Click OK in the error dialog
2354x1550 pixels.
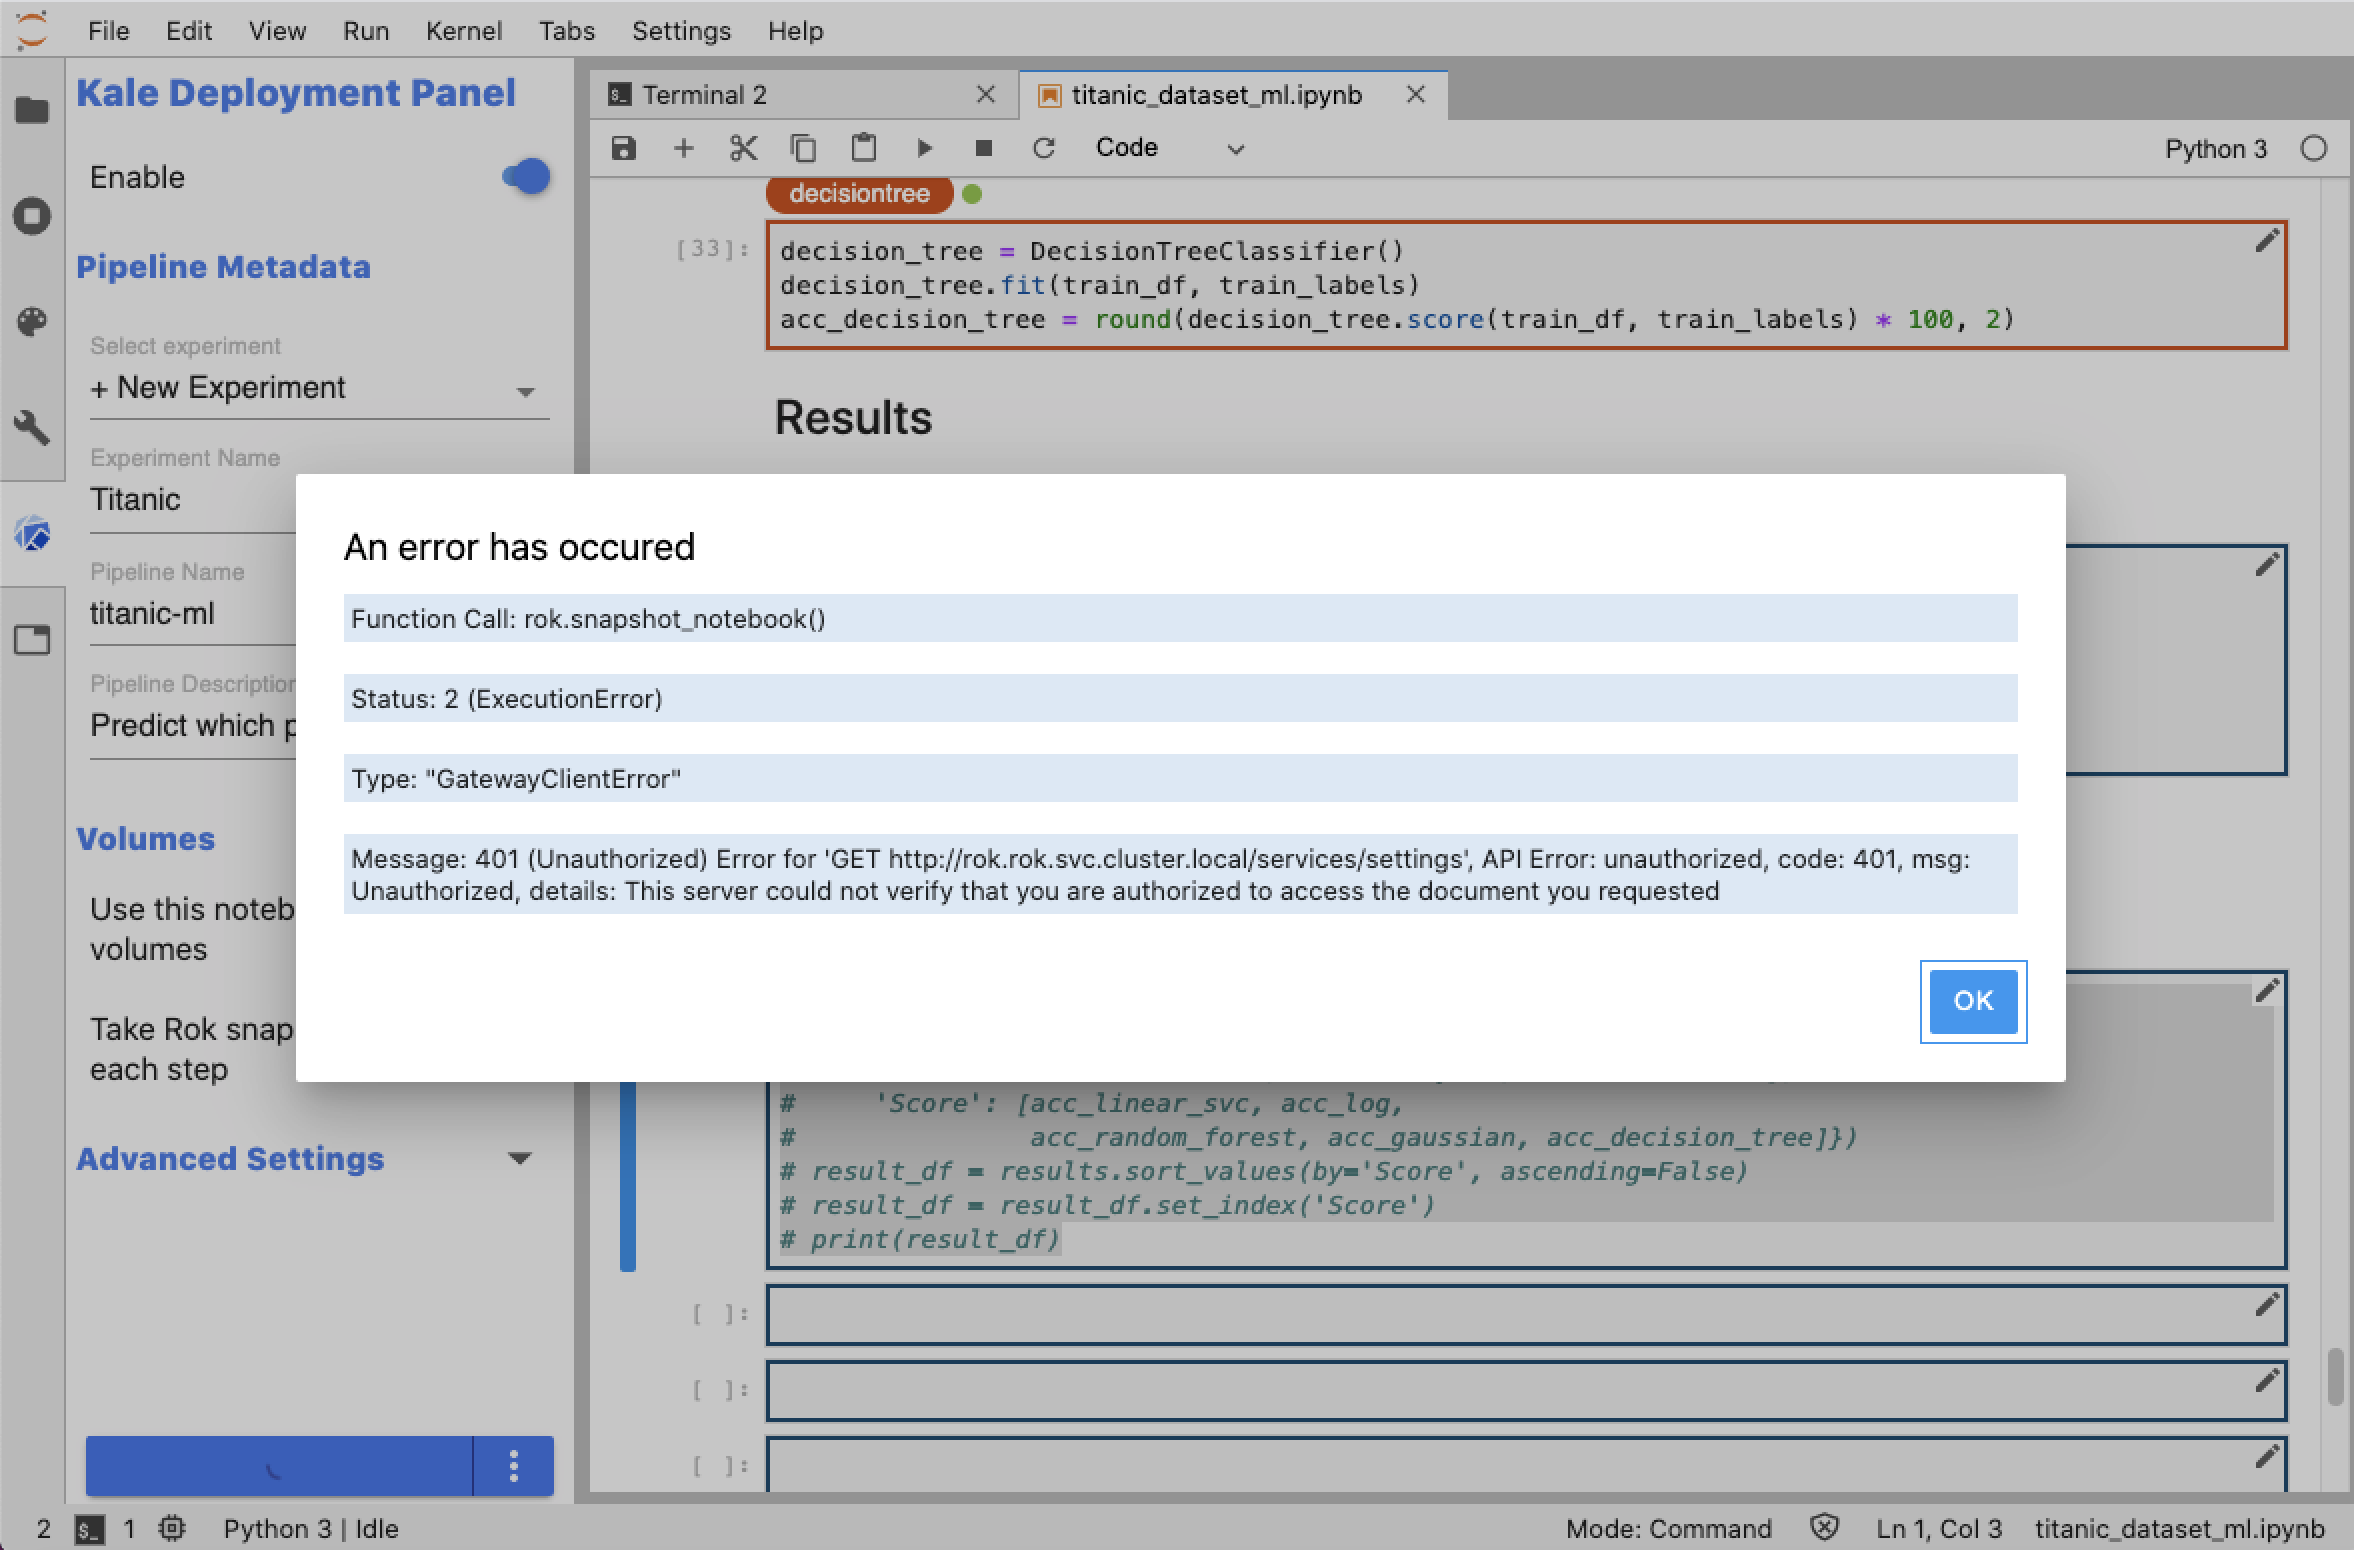pyautogui.click(x=1973, y=1001)
